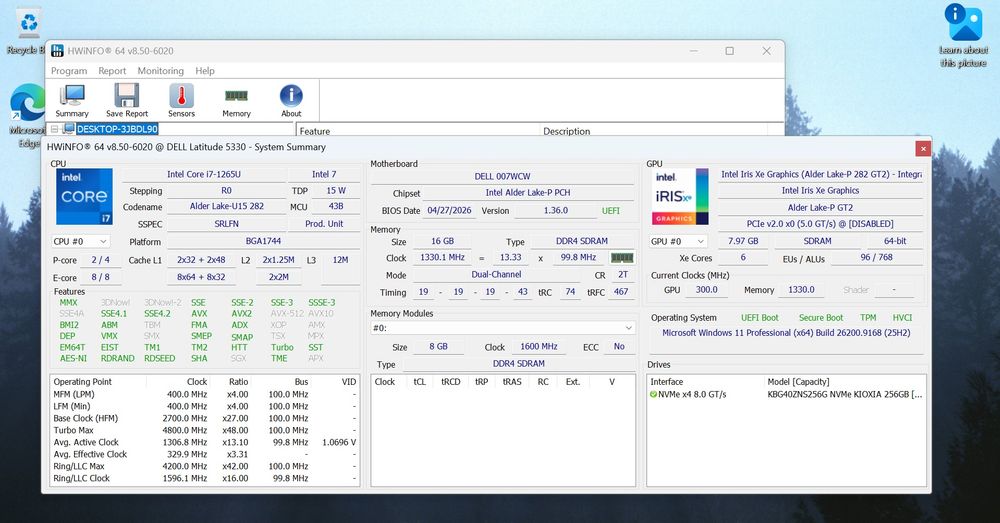Image resolution: width=1000 pixels, height=523 pixels.
Task: Collapse the DESKTOP-3JBDL90 tree node
Action: pos(55,129)
